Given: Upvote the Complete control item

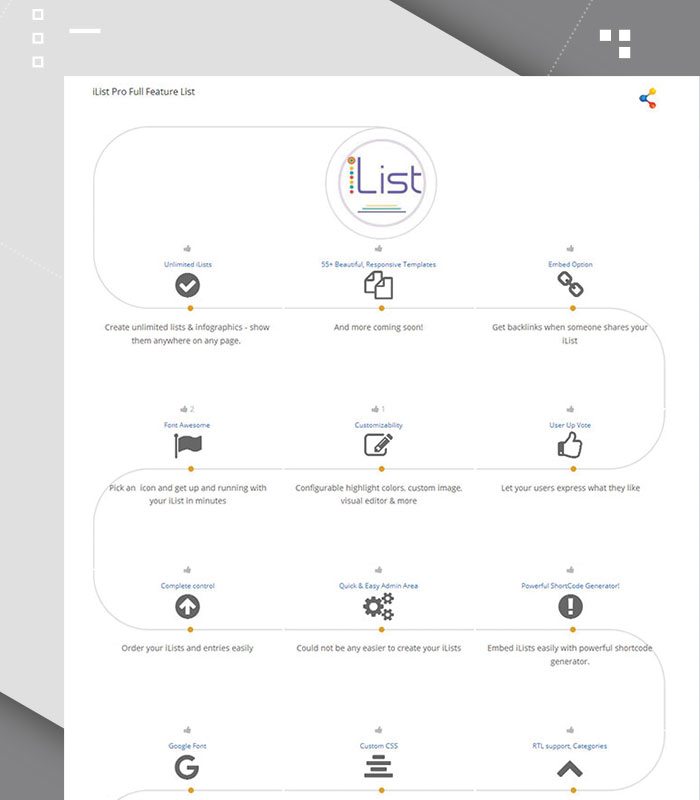Looking at the screenshot, I should tap(187, 570).
